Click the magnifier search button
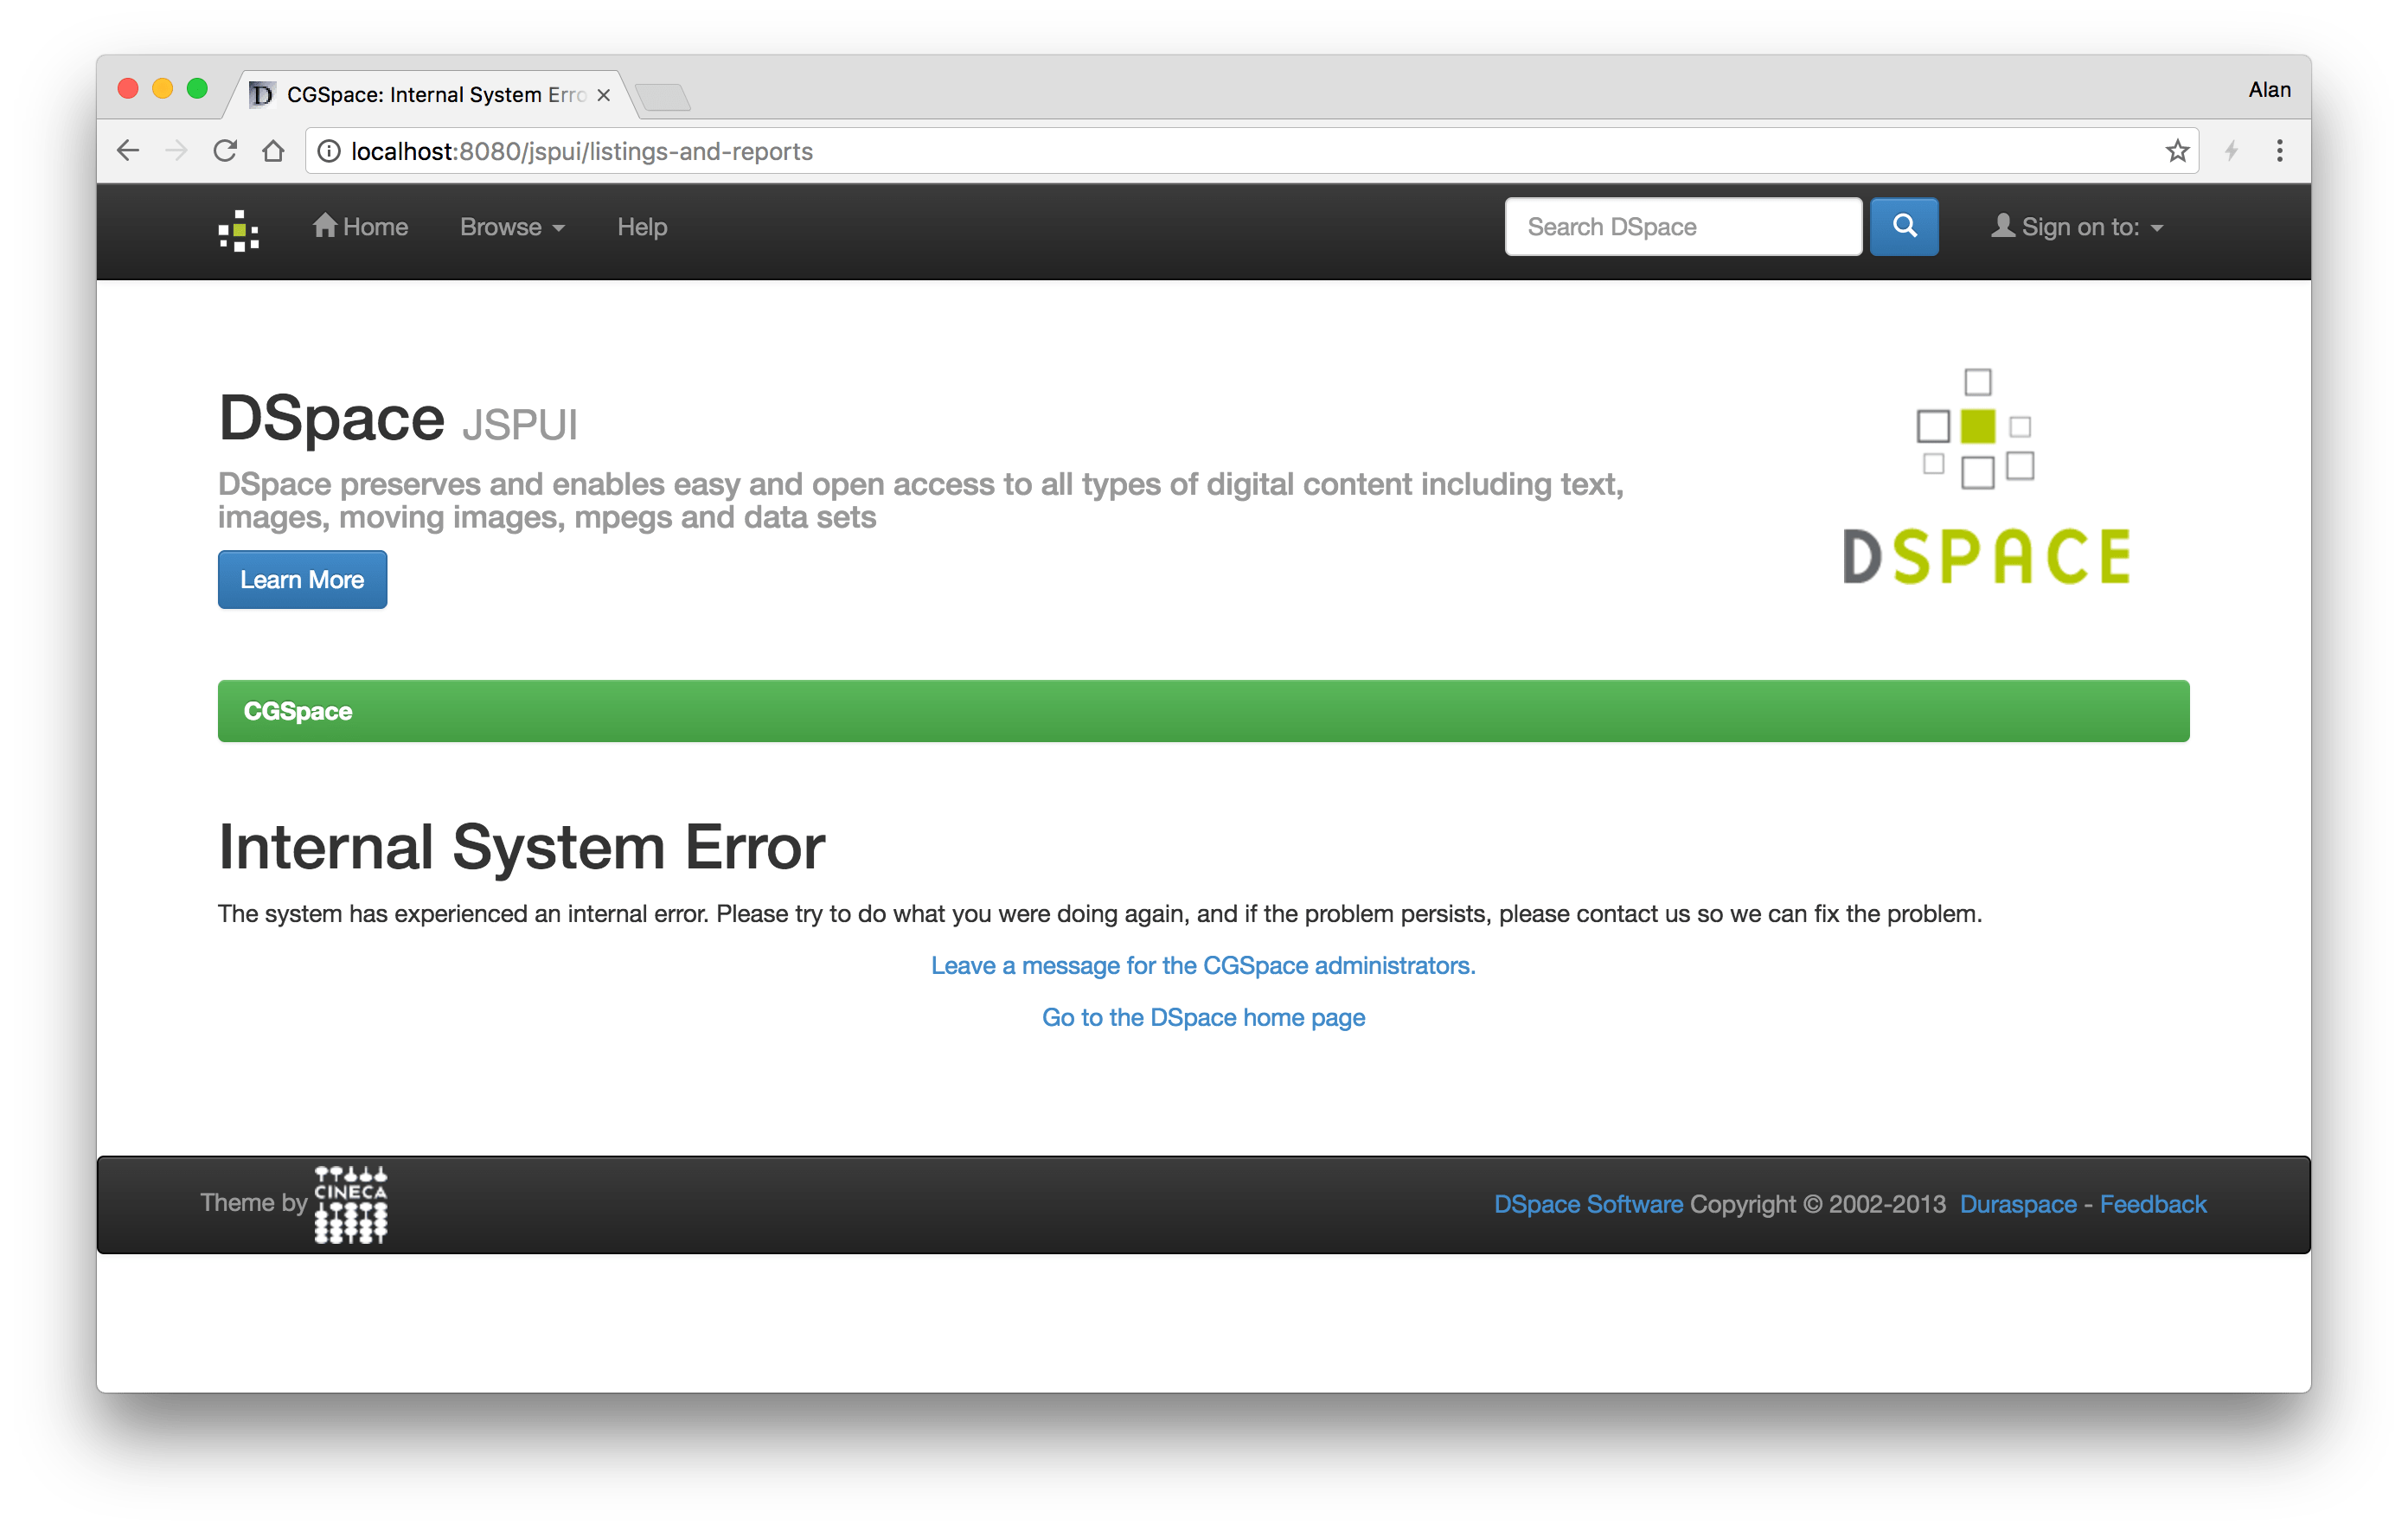 (x=1904, y=227)
